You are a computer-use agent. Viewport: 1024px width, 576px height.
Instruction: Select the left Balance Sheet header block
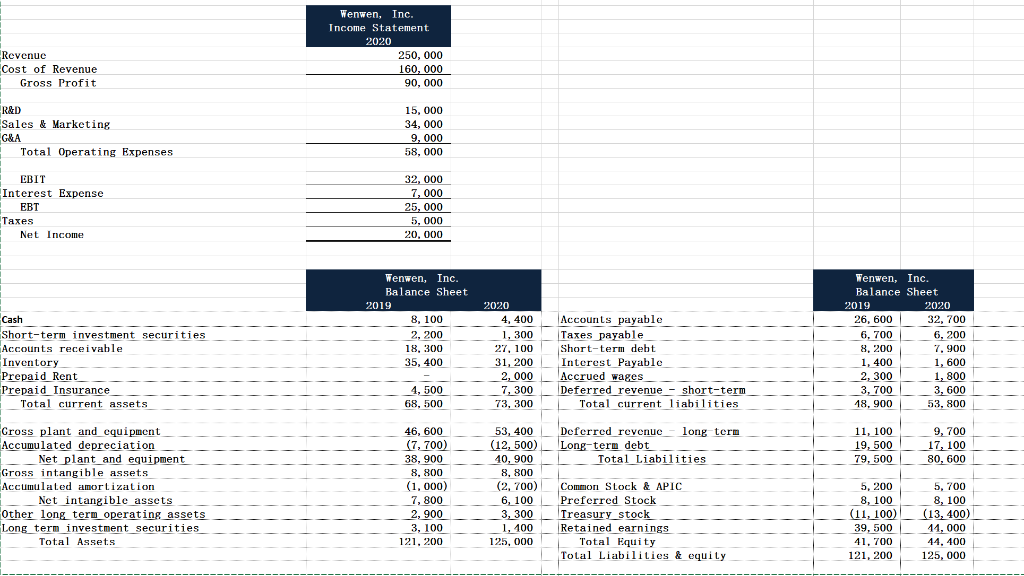click(x=423, y=290)
